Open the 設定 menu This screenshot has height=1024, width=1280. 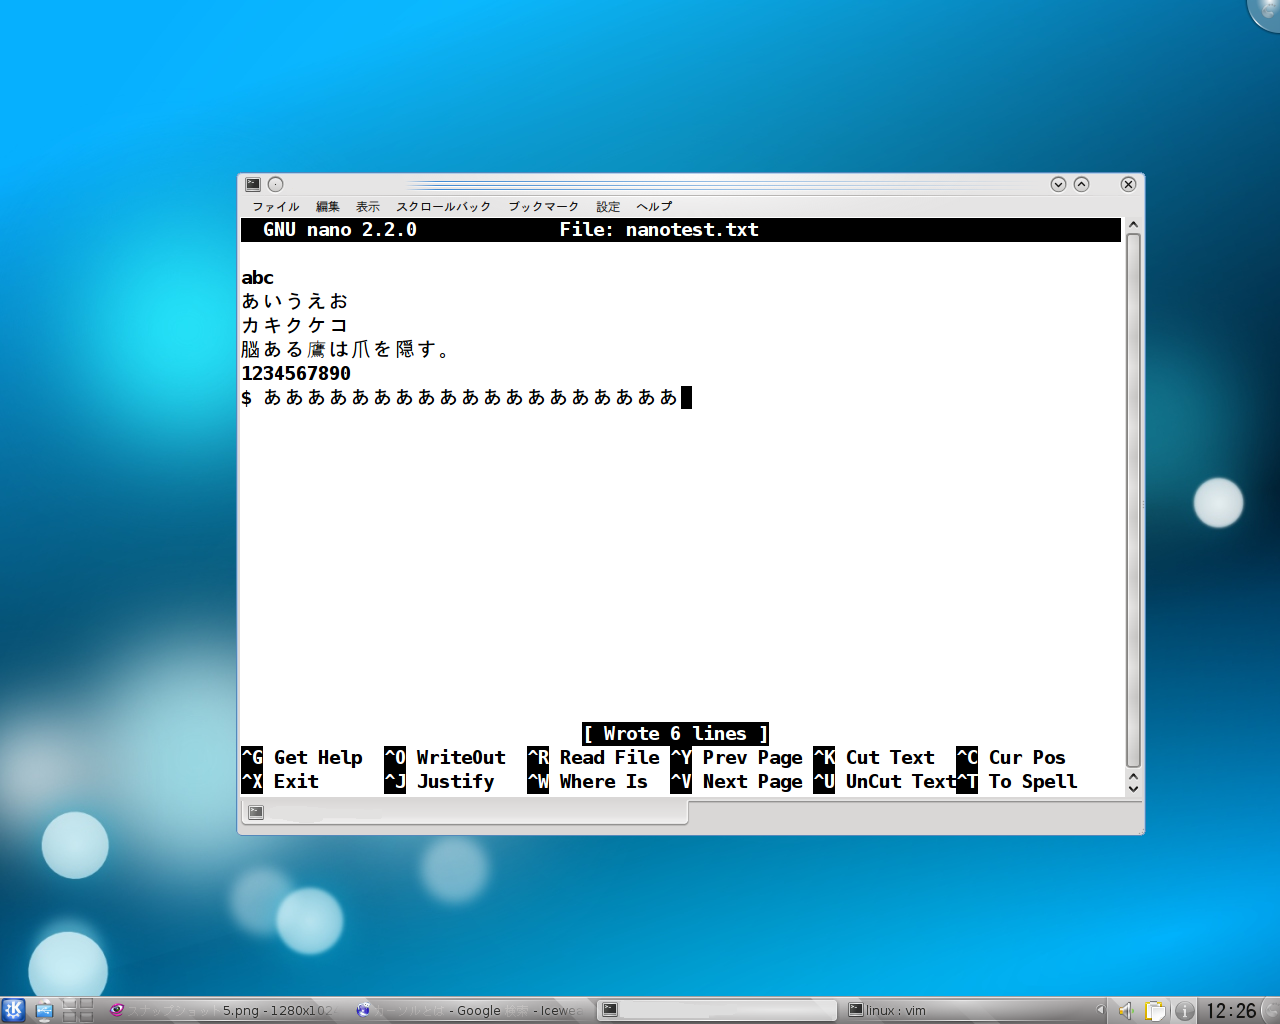click(608, 207)
